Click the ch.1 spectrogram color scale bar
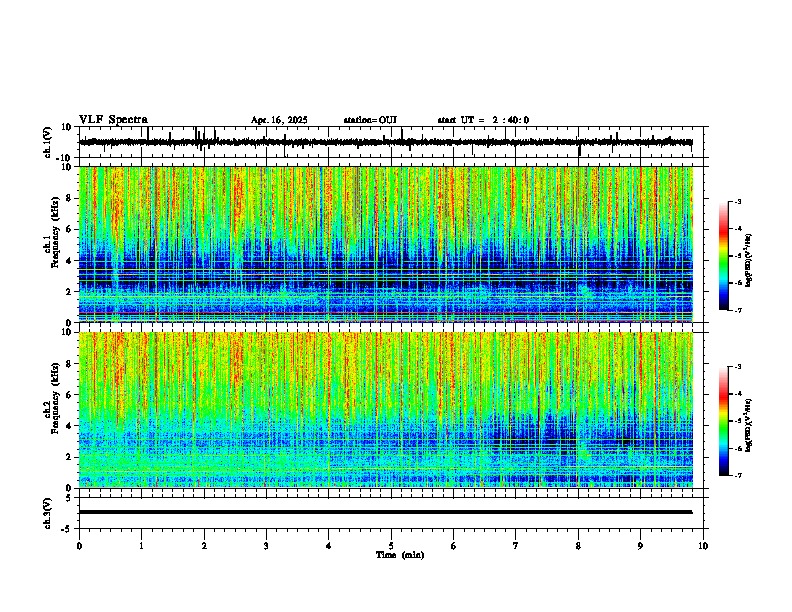Image resolution: width=792 pixels, height=612 pixels. click(x=724, y=256)
